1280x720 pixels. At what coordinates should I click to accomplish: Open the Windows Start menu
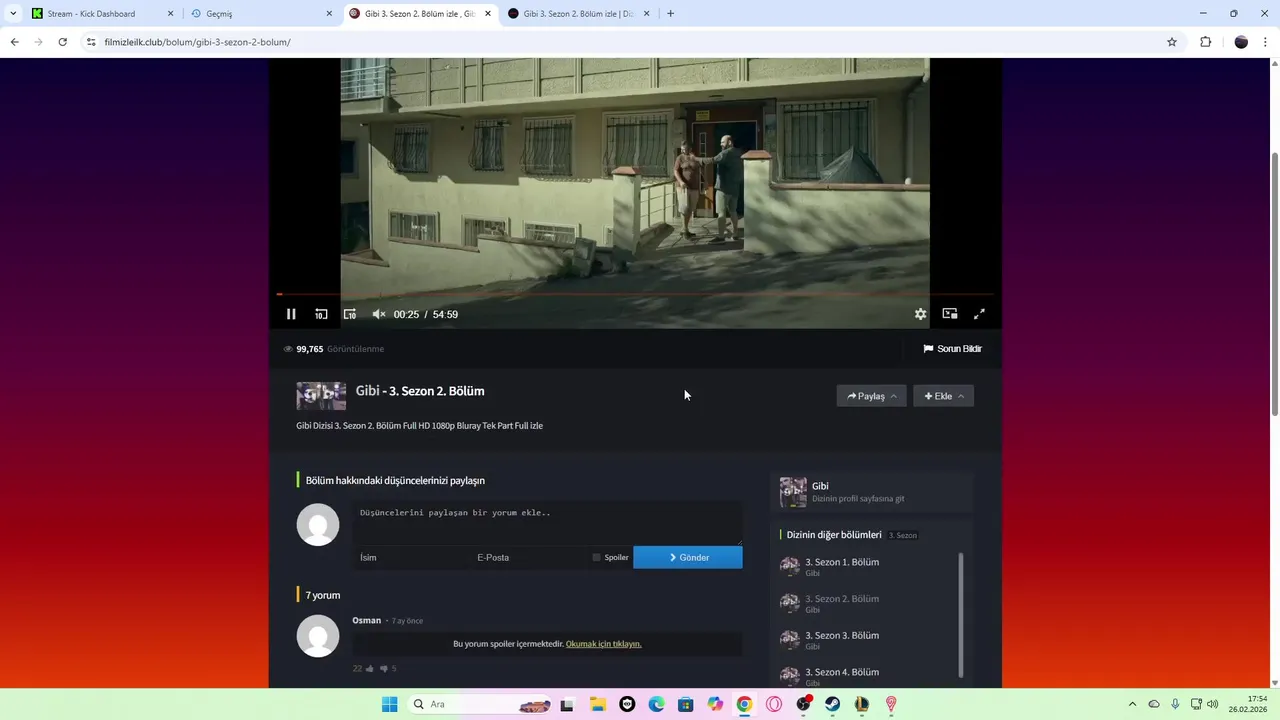(x=389, y=704)
